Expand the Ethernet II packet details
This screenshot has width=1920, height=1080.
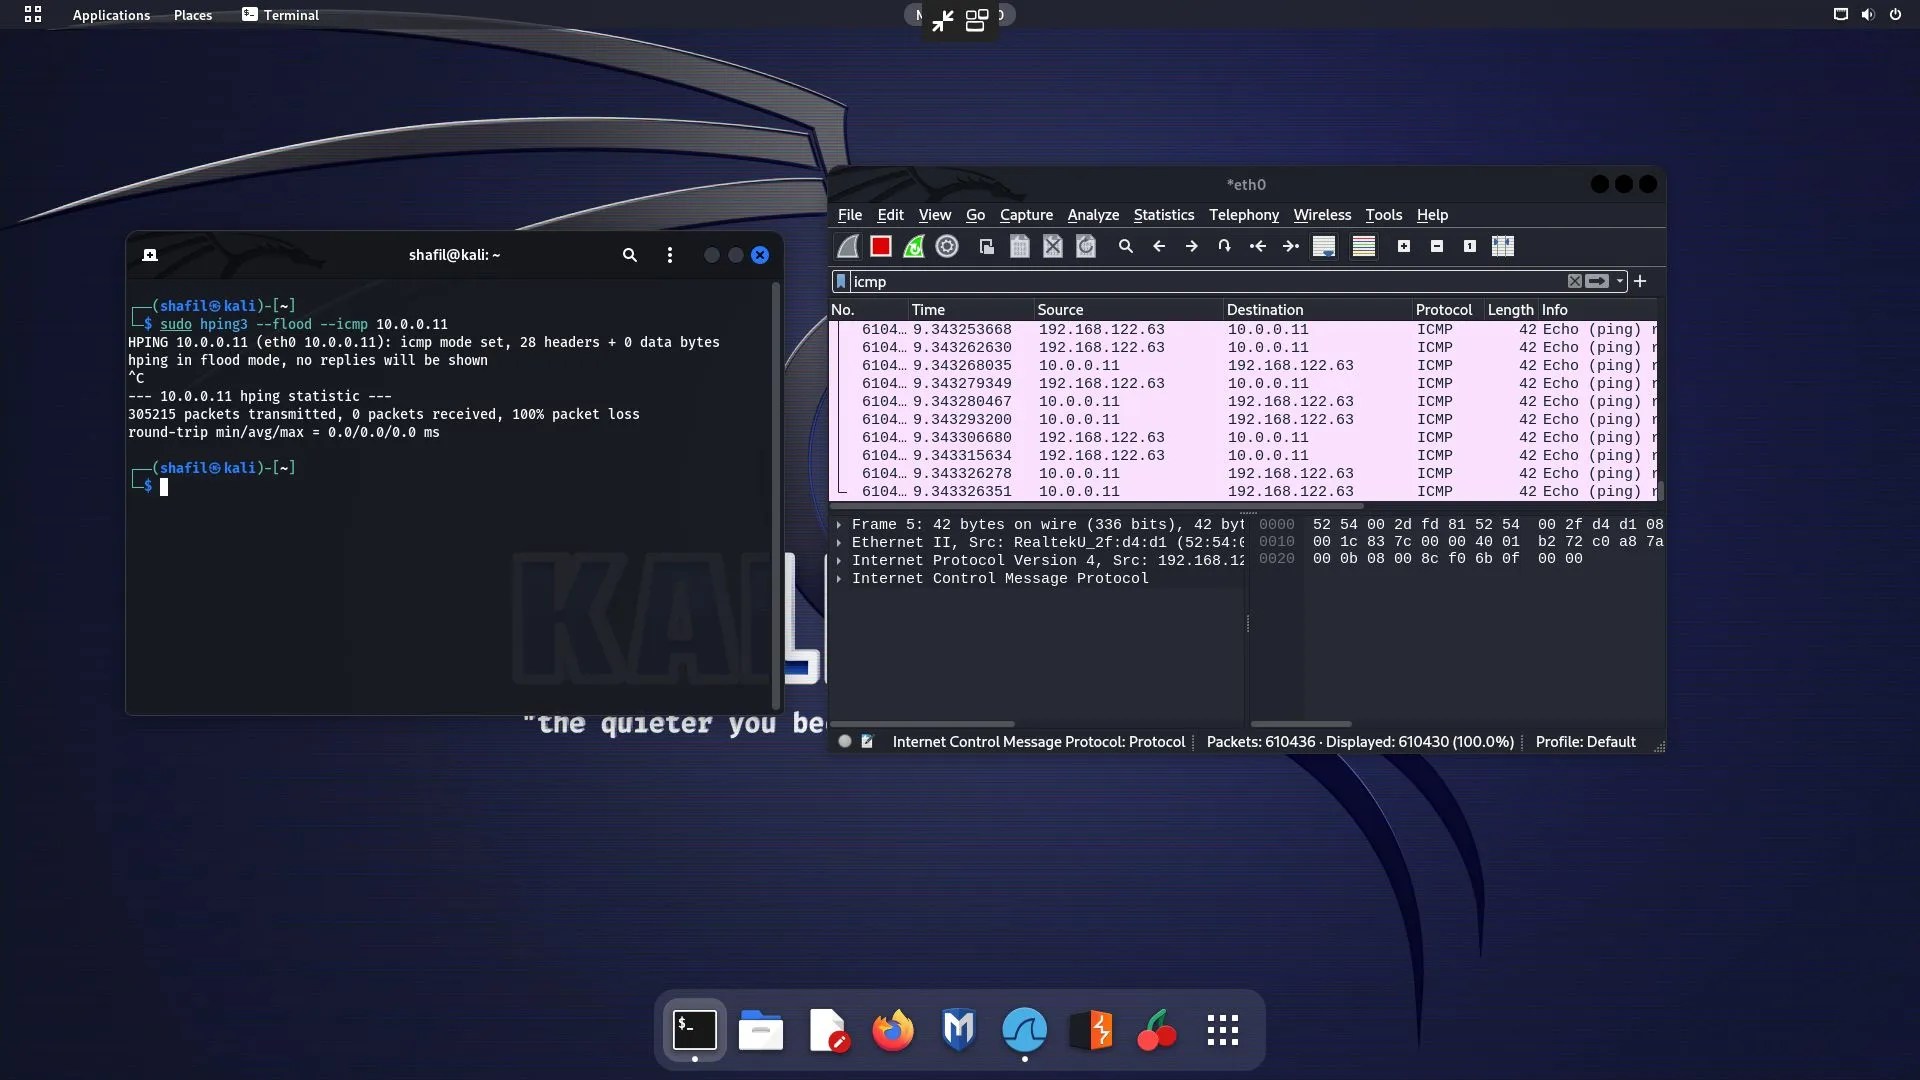[840, 543]
